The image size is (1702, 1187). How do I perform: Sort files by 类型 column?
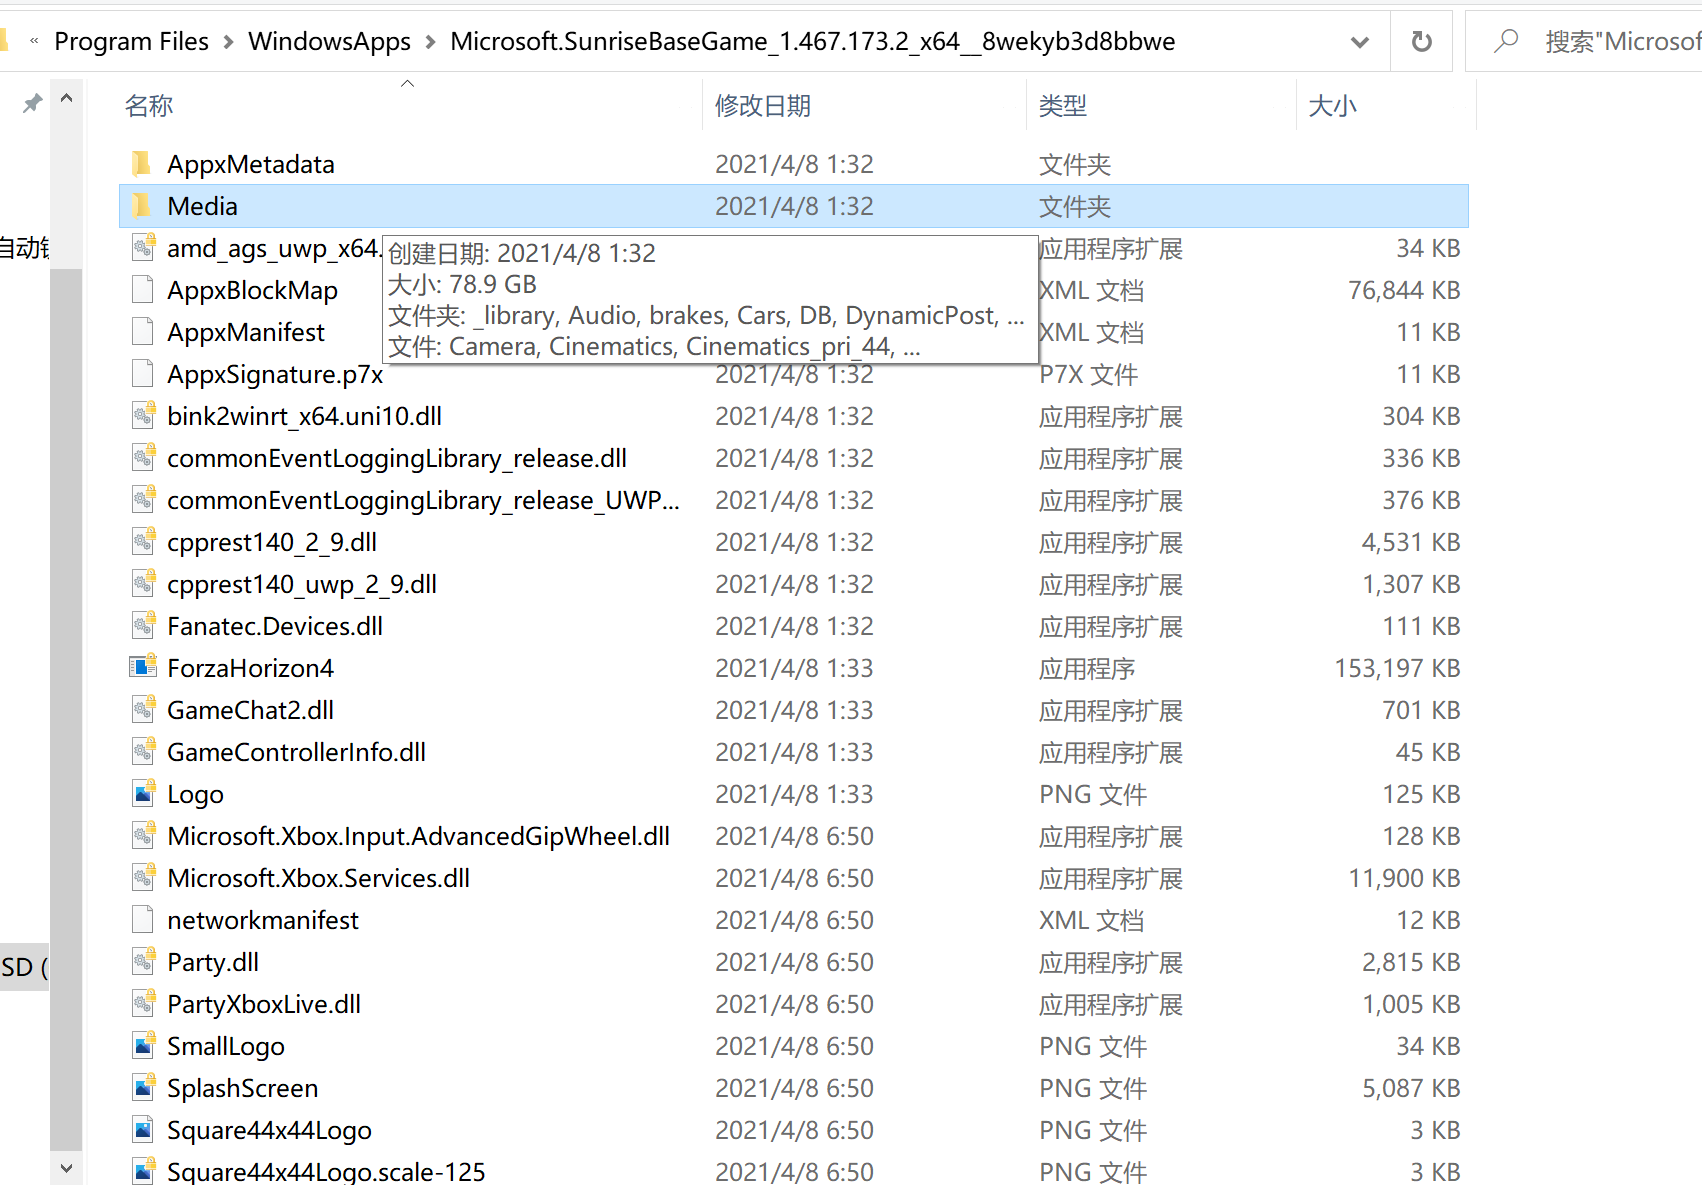click(1062, 105)
